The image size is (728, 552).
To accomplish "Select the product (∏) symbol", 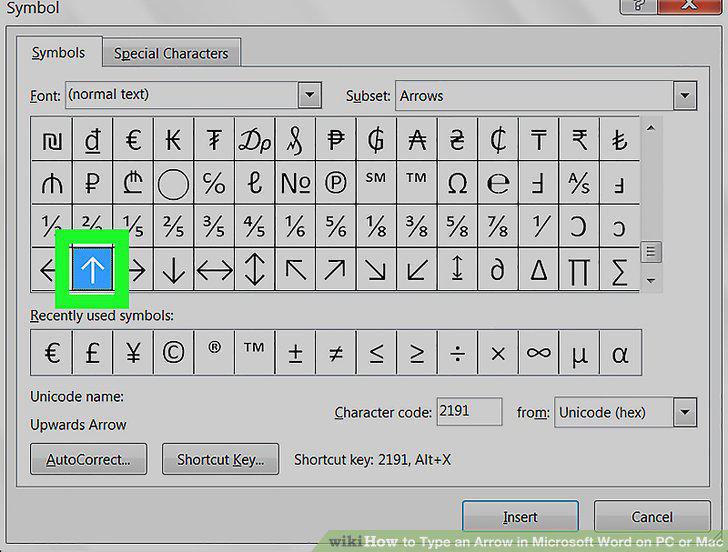I will click(579, 270).
